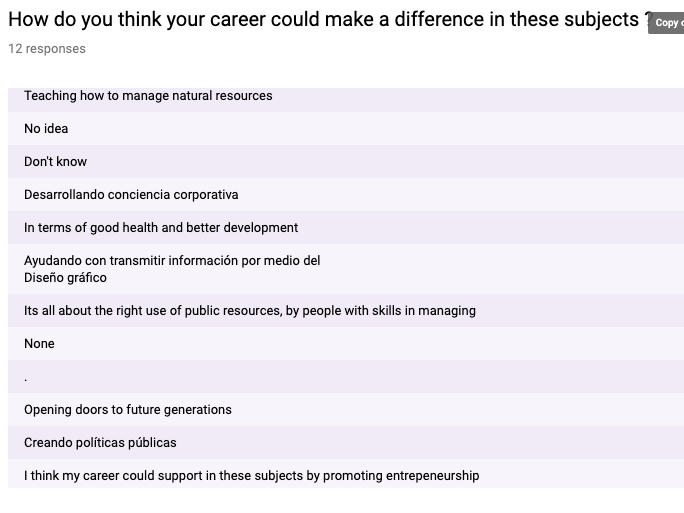The height and width of the screenshot is (513, 684).
Task: Click the "Diseño gráfico" line of text
Action: point(65,278)
